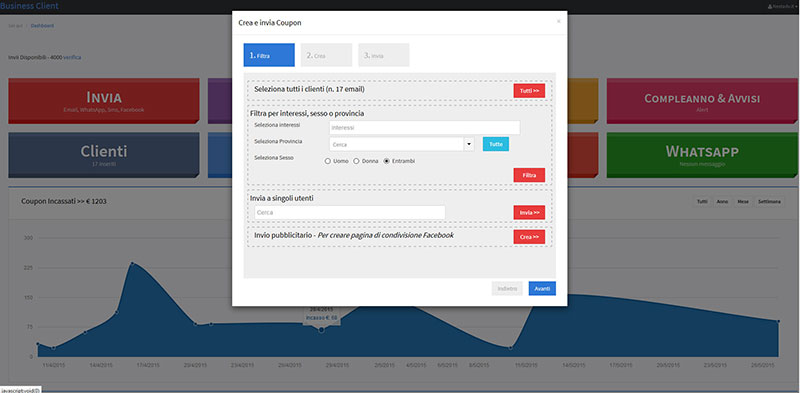The height and width of the screenshot is (393, 800).
Task: Select step 1 Filtra tab
Action: coord(269,55)
